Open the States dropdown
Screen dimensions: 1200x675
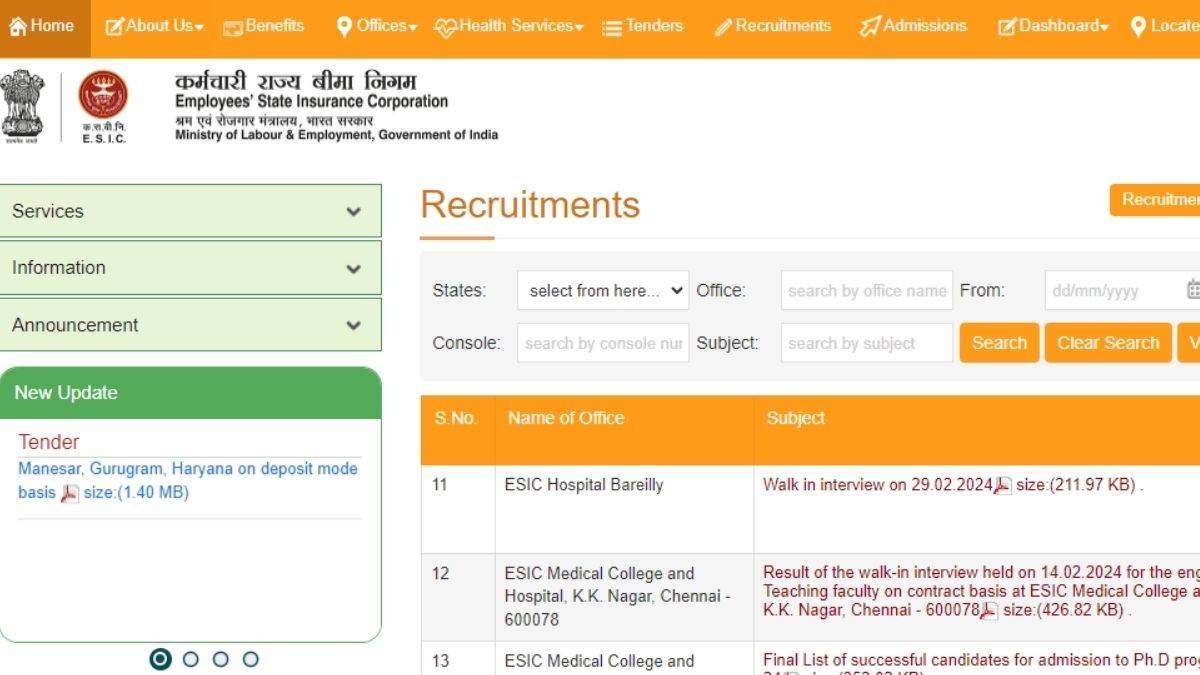[x=603, y=291]
